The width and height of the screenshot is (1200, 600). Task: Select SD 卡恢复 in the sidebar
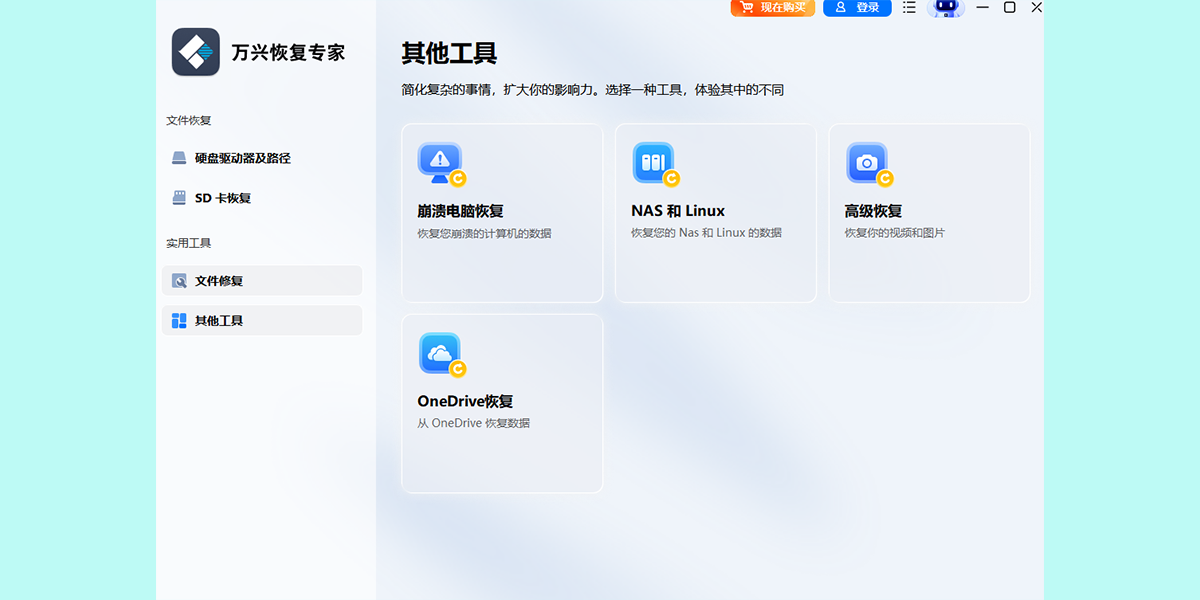click(x=223, y=198)
